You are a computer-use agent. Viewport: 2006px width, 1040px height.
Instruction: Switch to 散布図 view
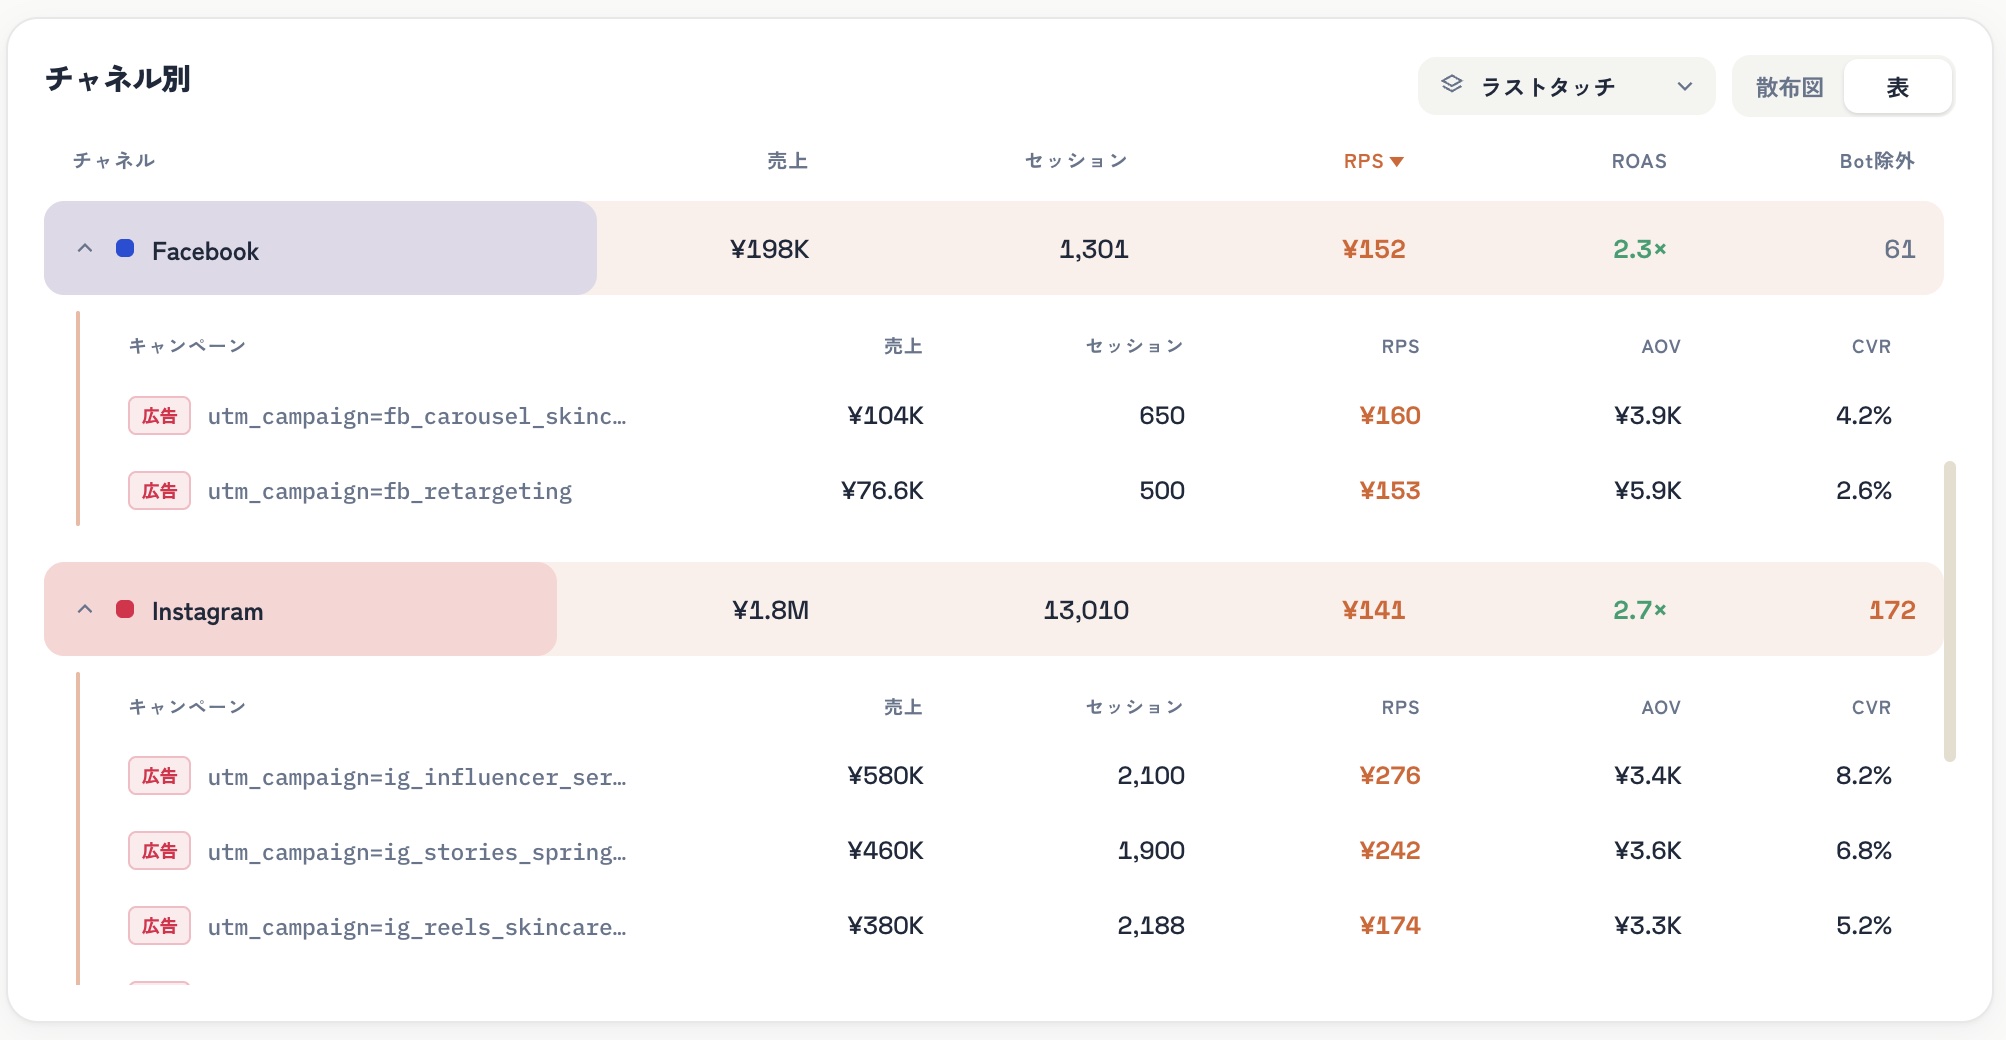point(1789,87)
